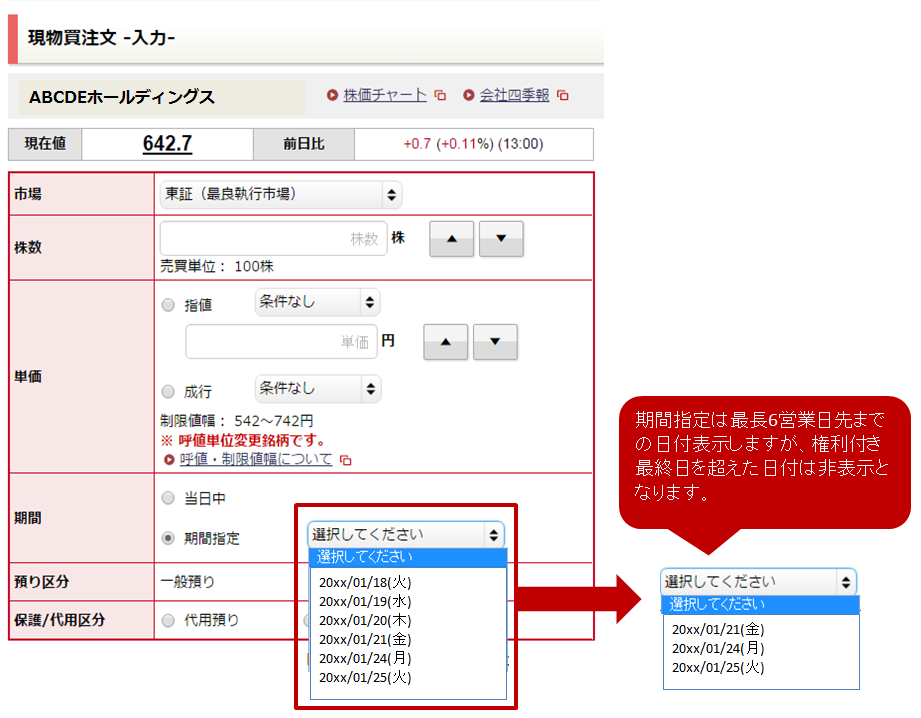Click the +0.7 (+0.11%) (13:00) value

(473, 144)
